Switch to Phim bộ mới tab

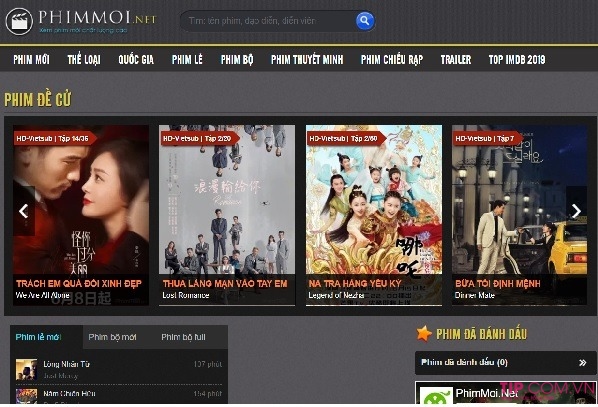click(112, 337)
